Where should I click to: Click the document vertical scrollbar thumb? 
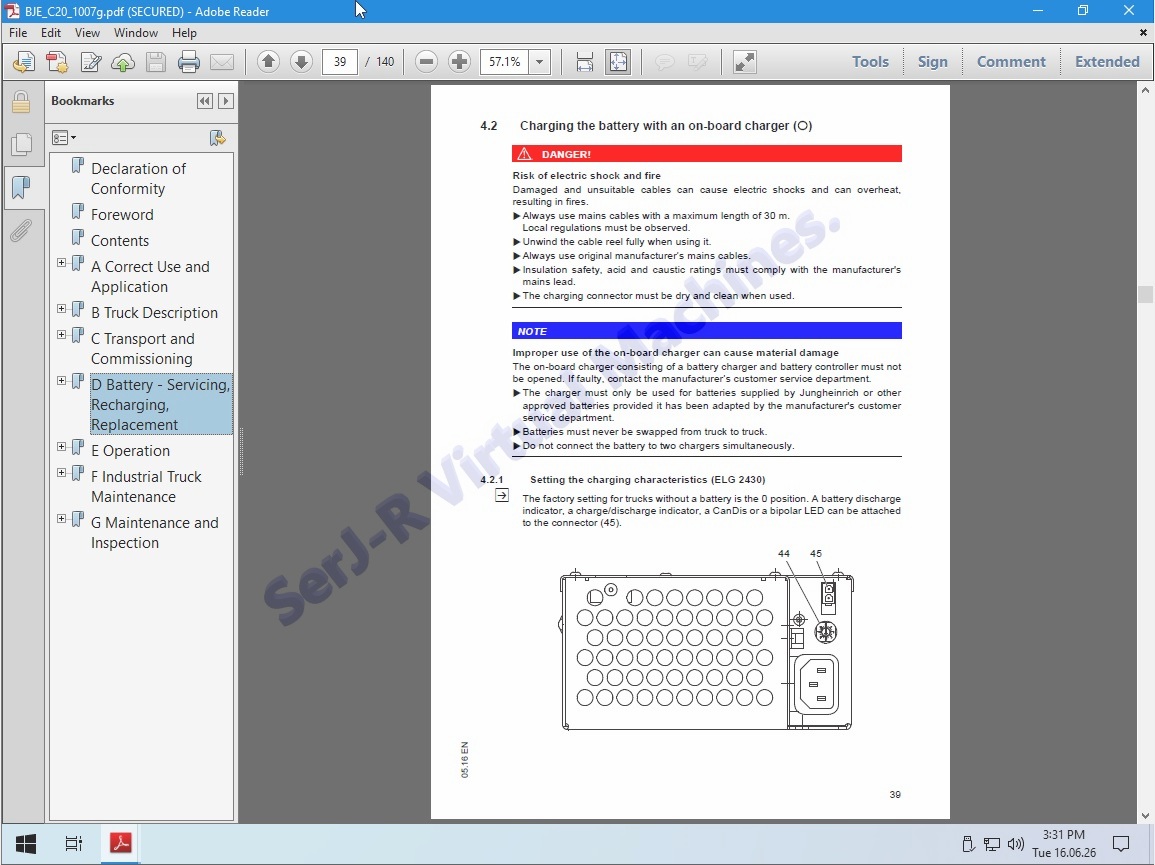point(1145,294)
